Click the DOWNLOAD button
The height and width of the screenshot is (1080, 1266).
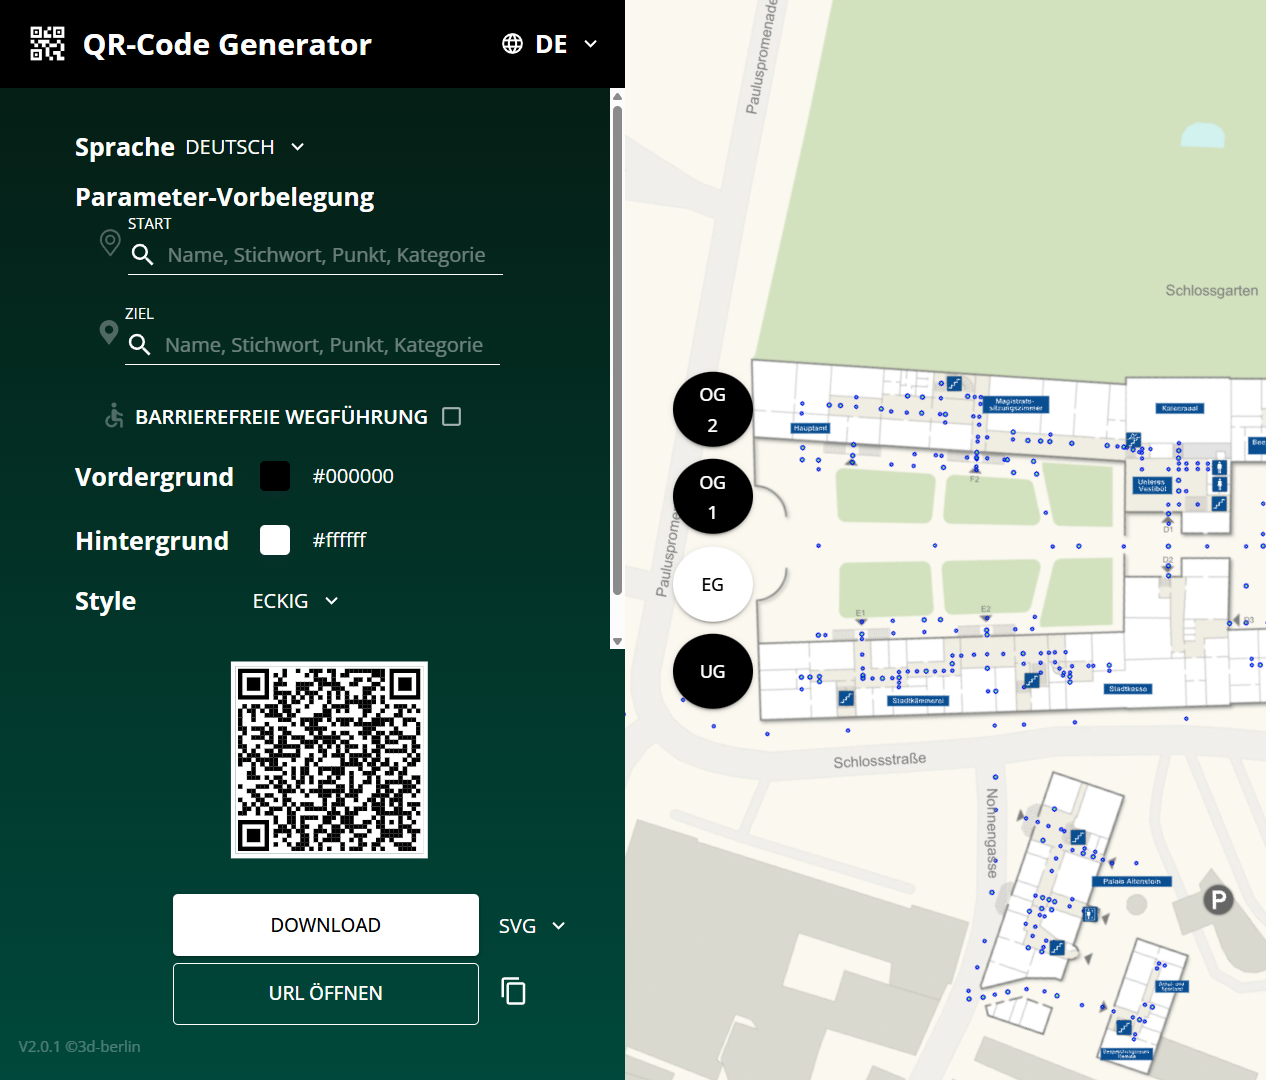click(x=326, y=925)
